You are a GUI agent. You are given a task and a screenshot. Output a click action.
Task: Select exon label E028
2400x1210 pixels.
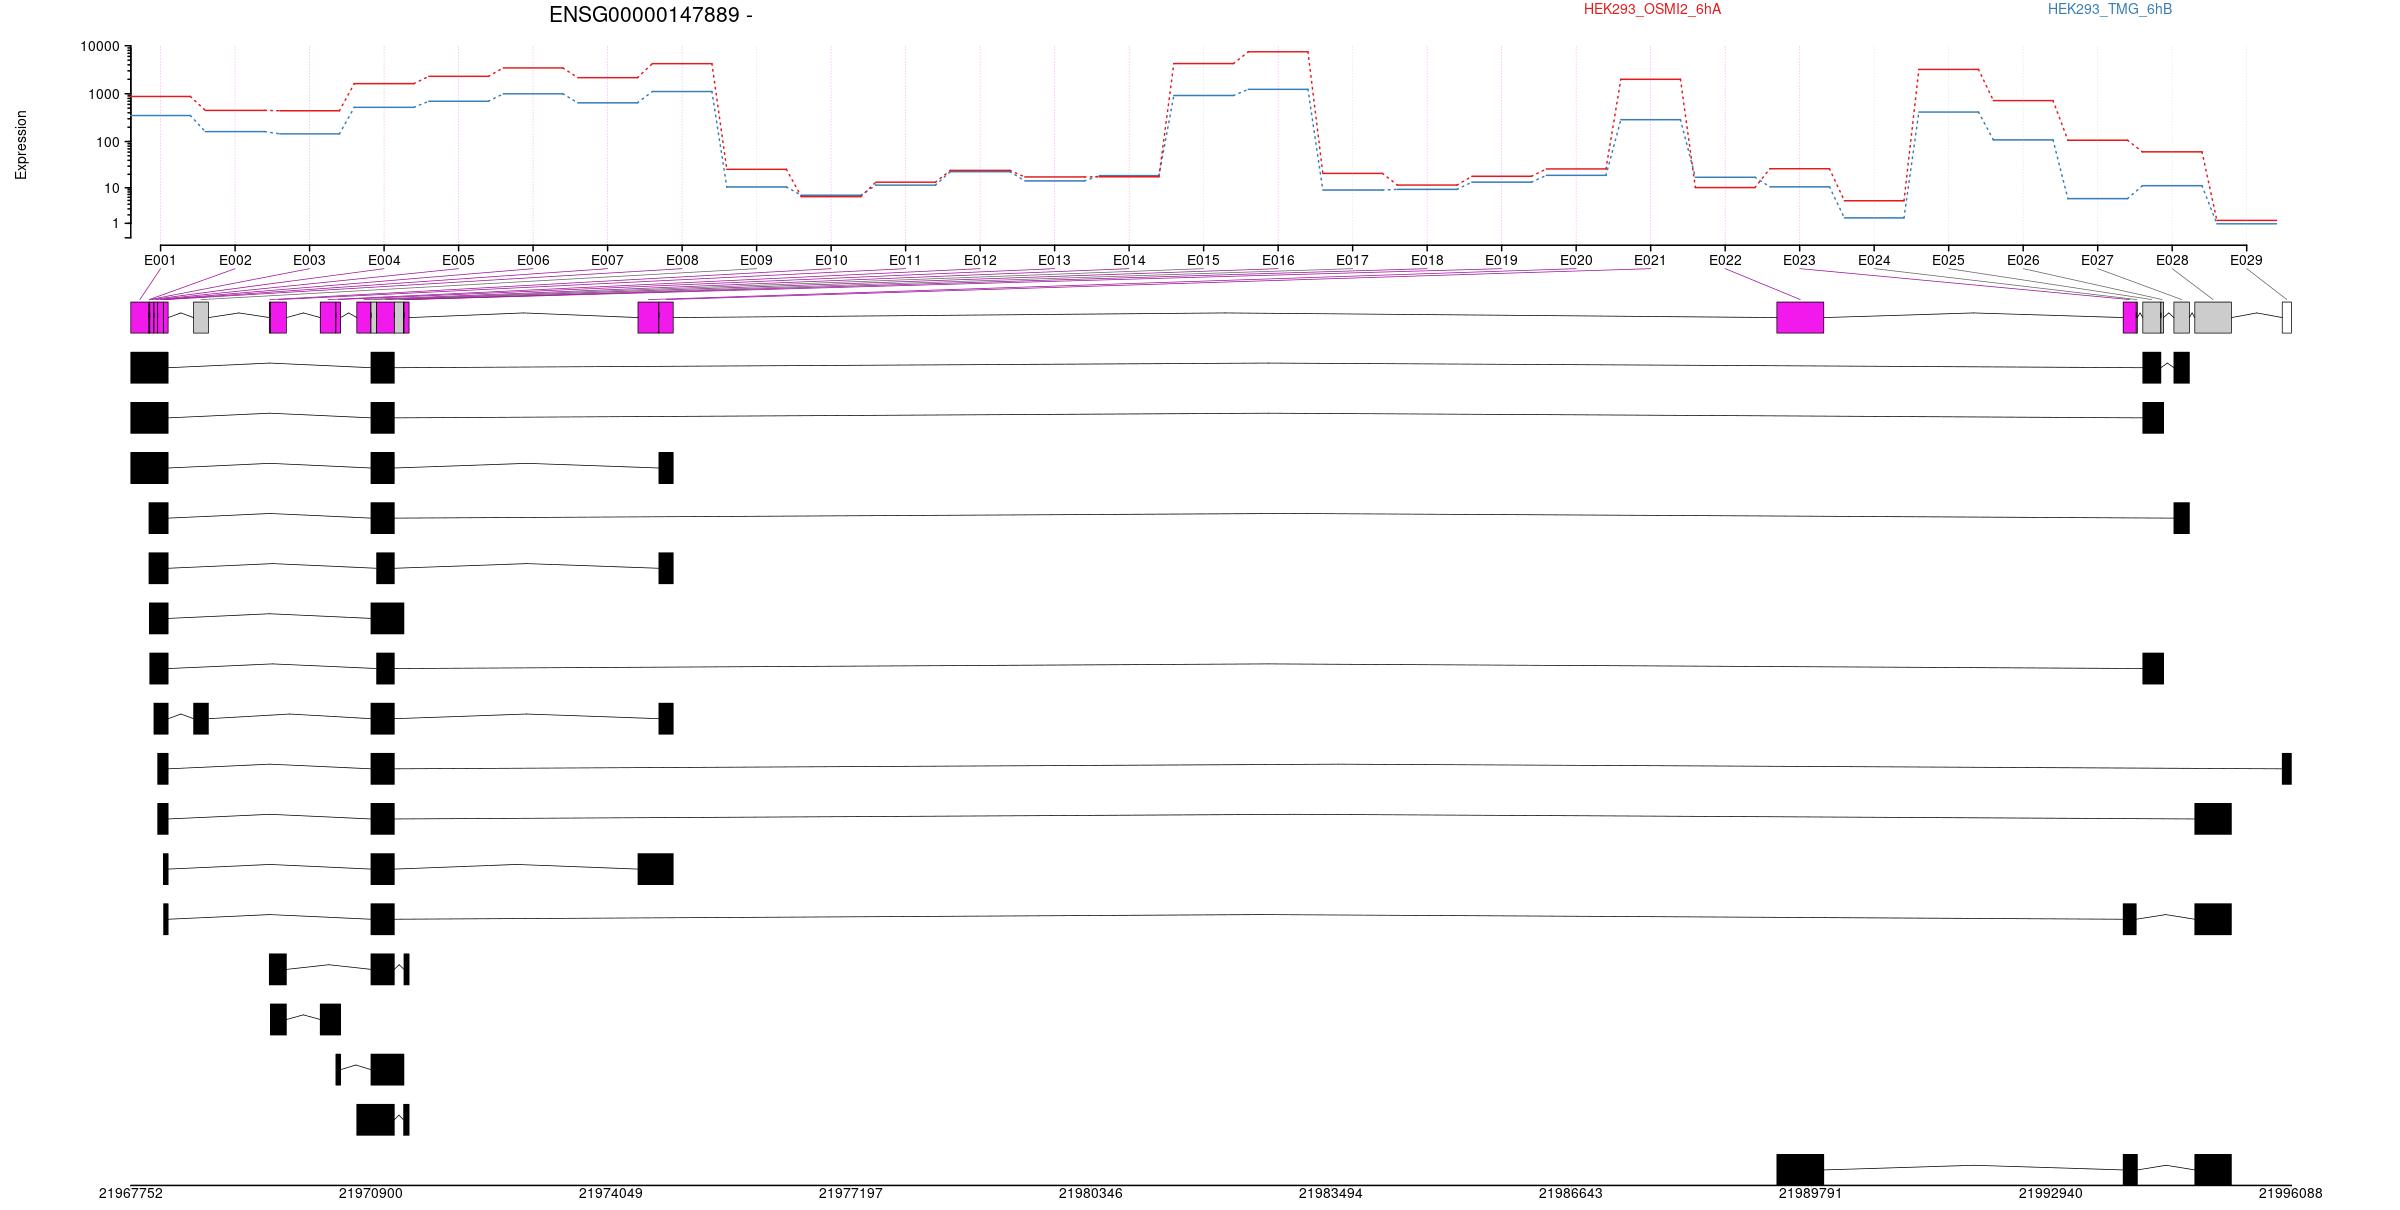coord(2172,260)
